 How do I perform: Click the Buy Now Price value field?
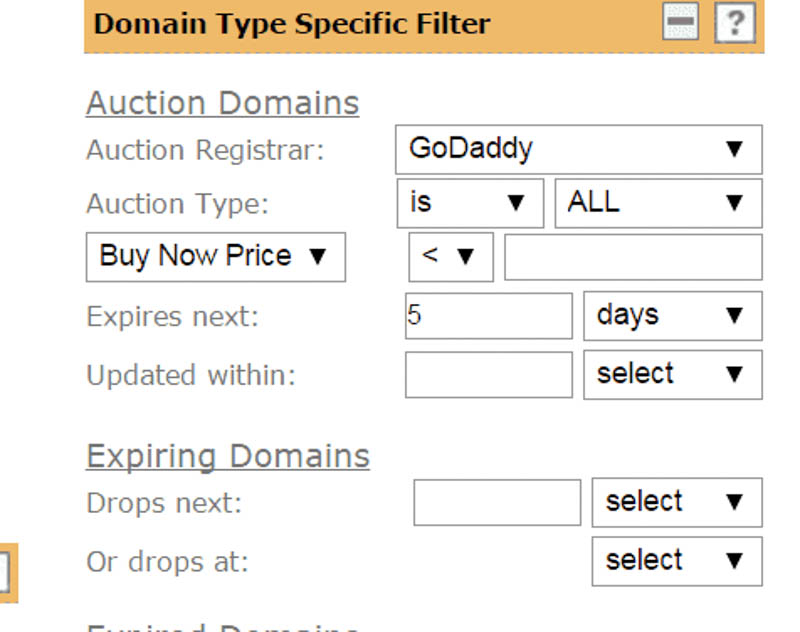(632, 257)
